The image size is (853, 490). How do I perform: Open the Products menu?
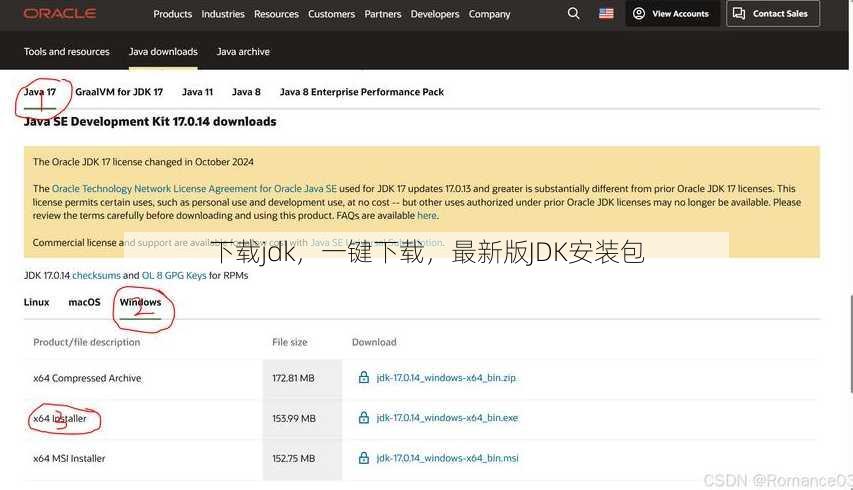tap(172, 14)
